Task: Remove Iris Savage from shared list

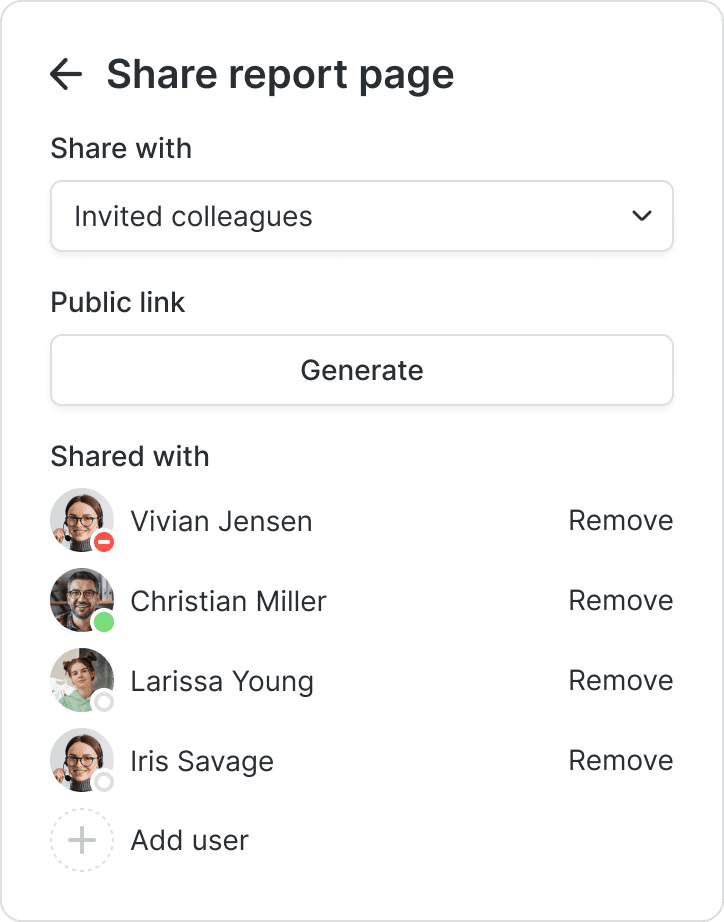Action: point(620,761)
